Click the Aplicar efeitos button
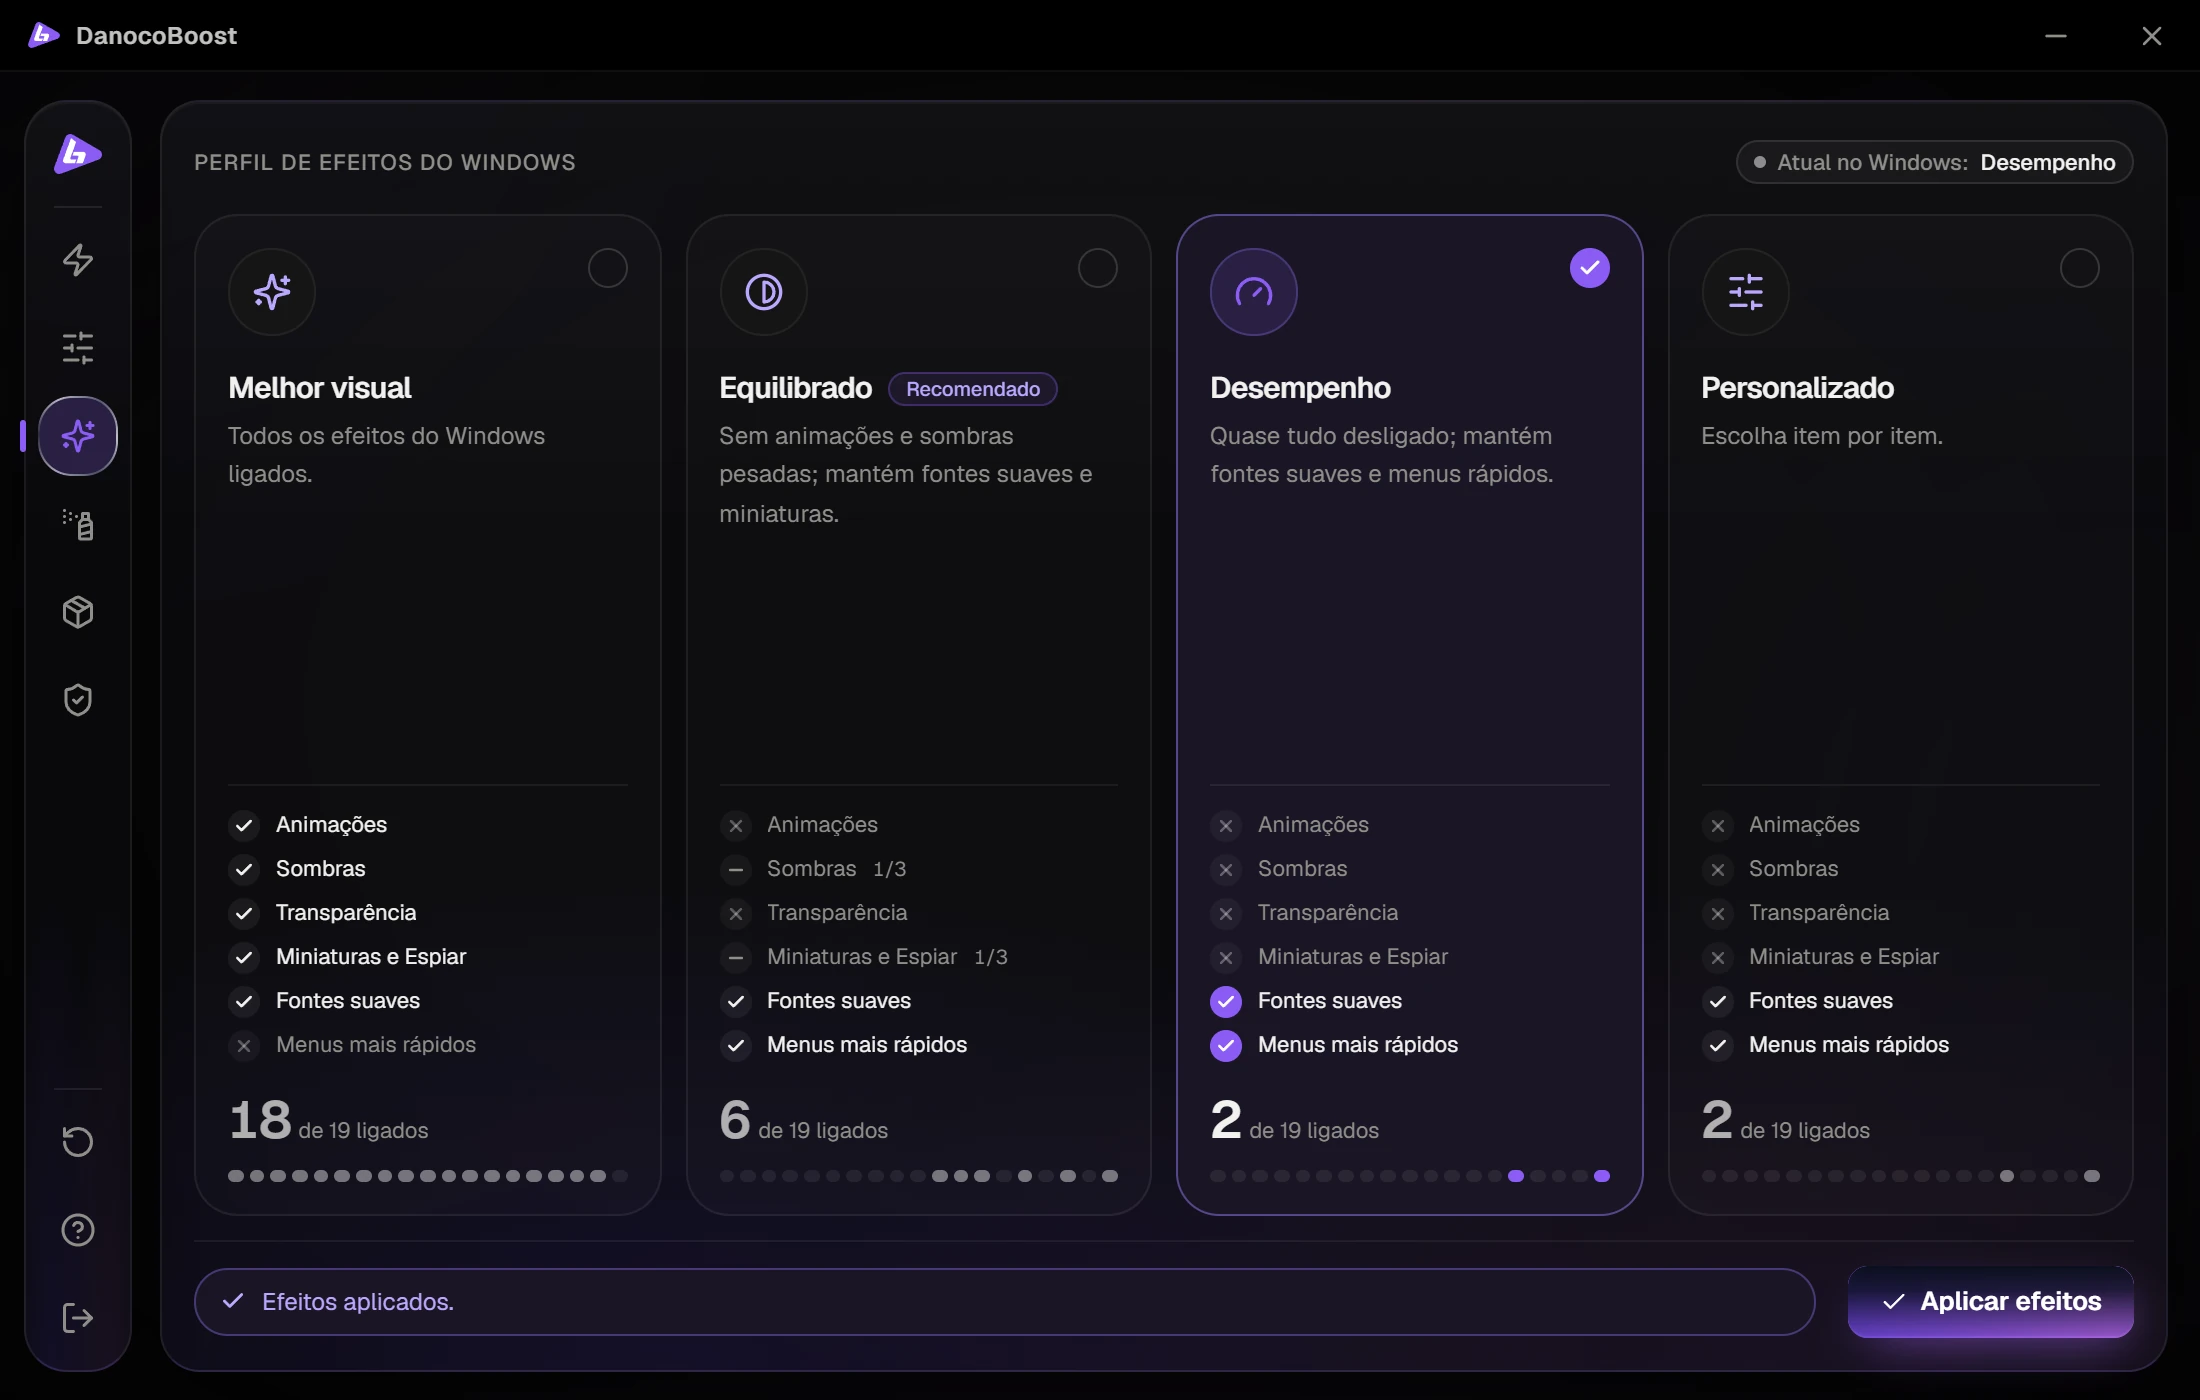2200x1400 pixels. tap(1991, 1301)
